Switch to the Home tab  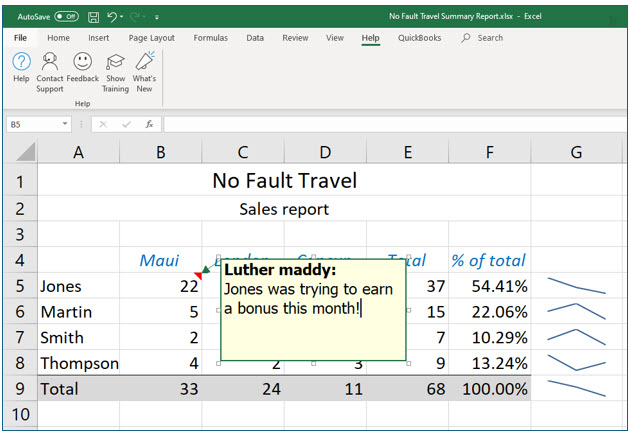point(58,38)
